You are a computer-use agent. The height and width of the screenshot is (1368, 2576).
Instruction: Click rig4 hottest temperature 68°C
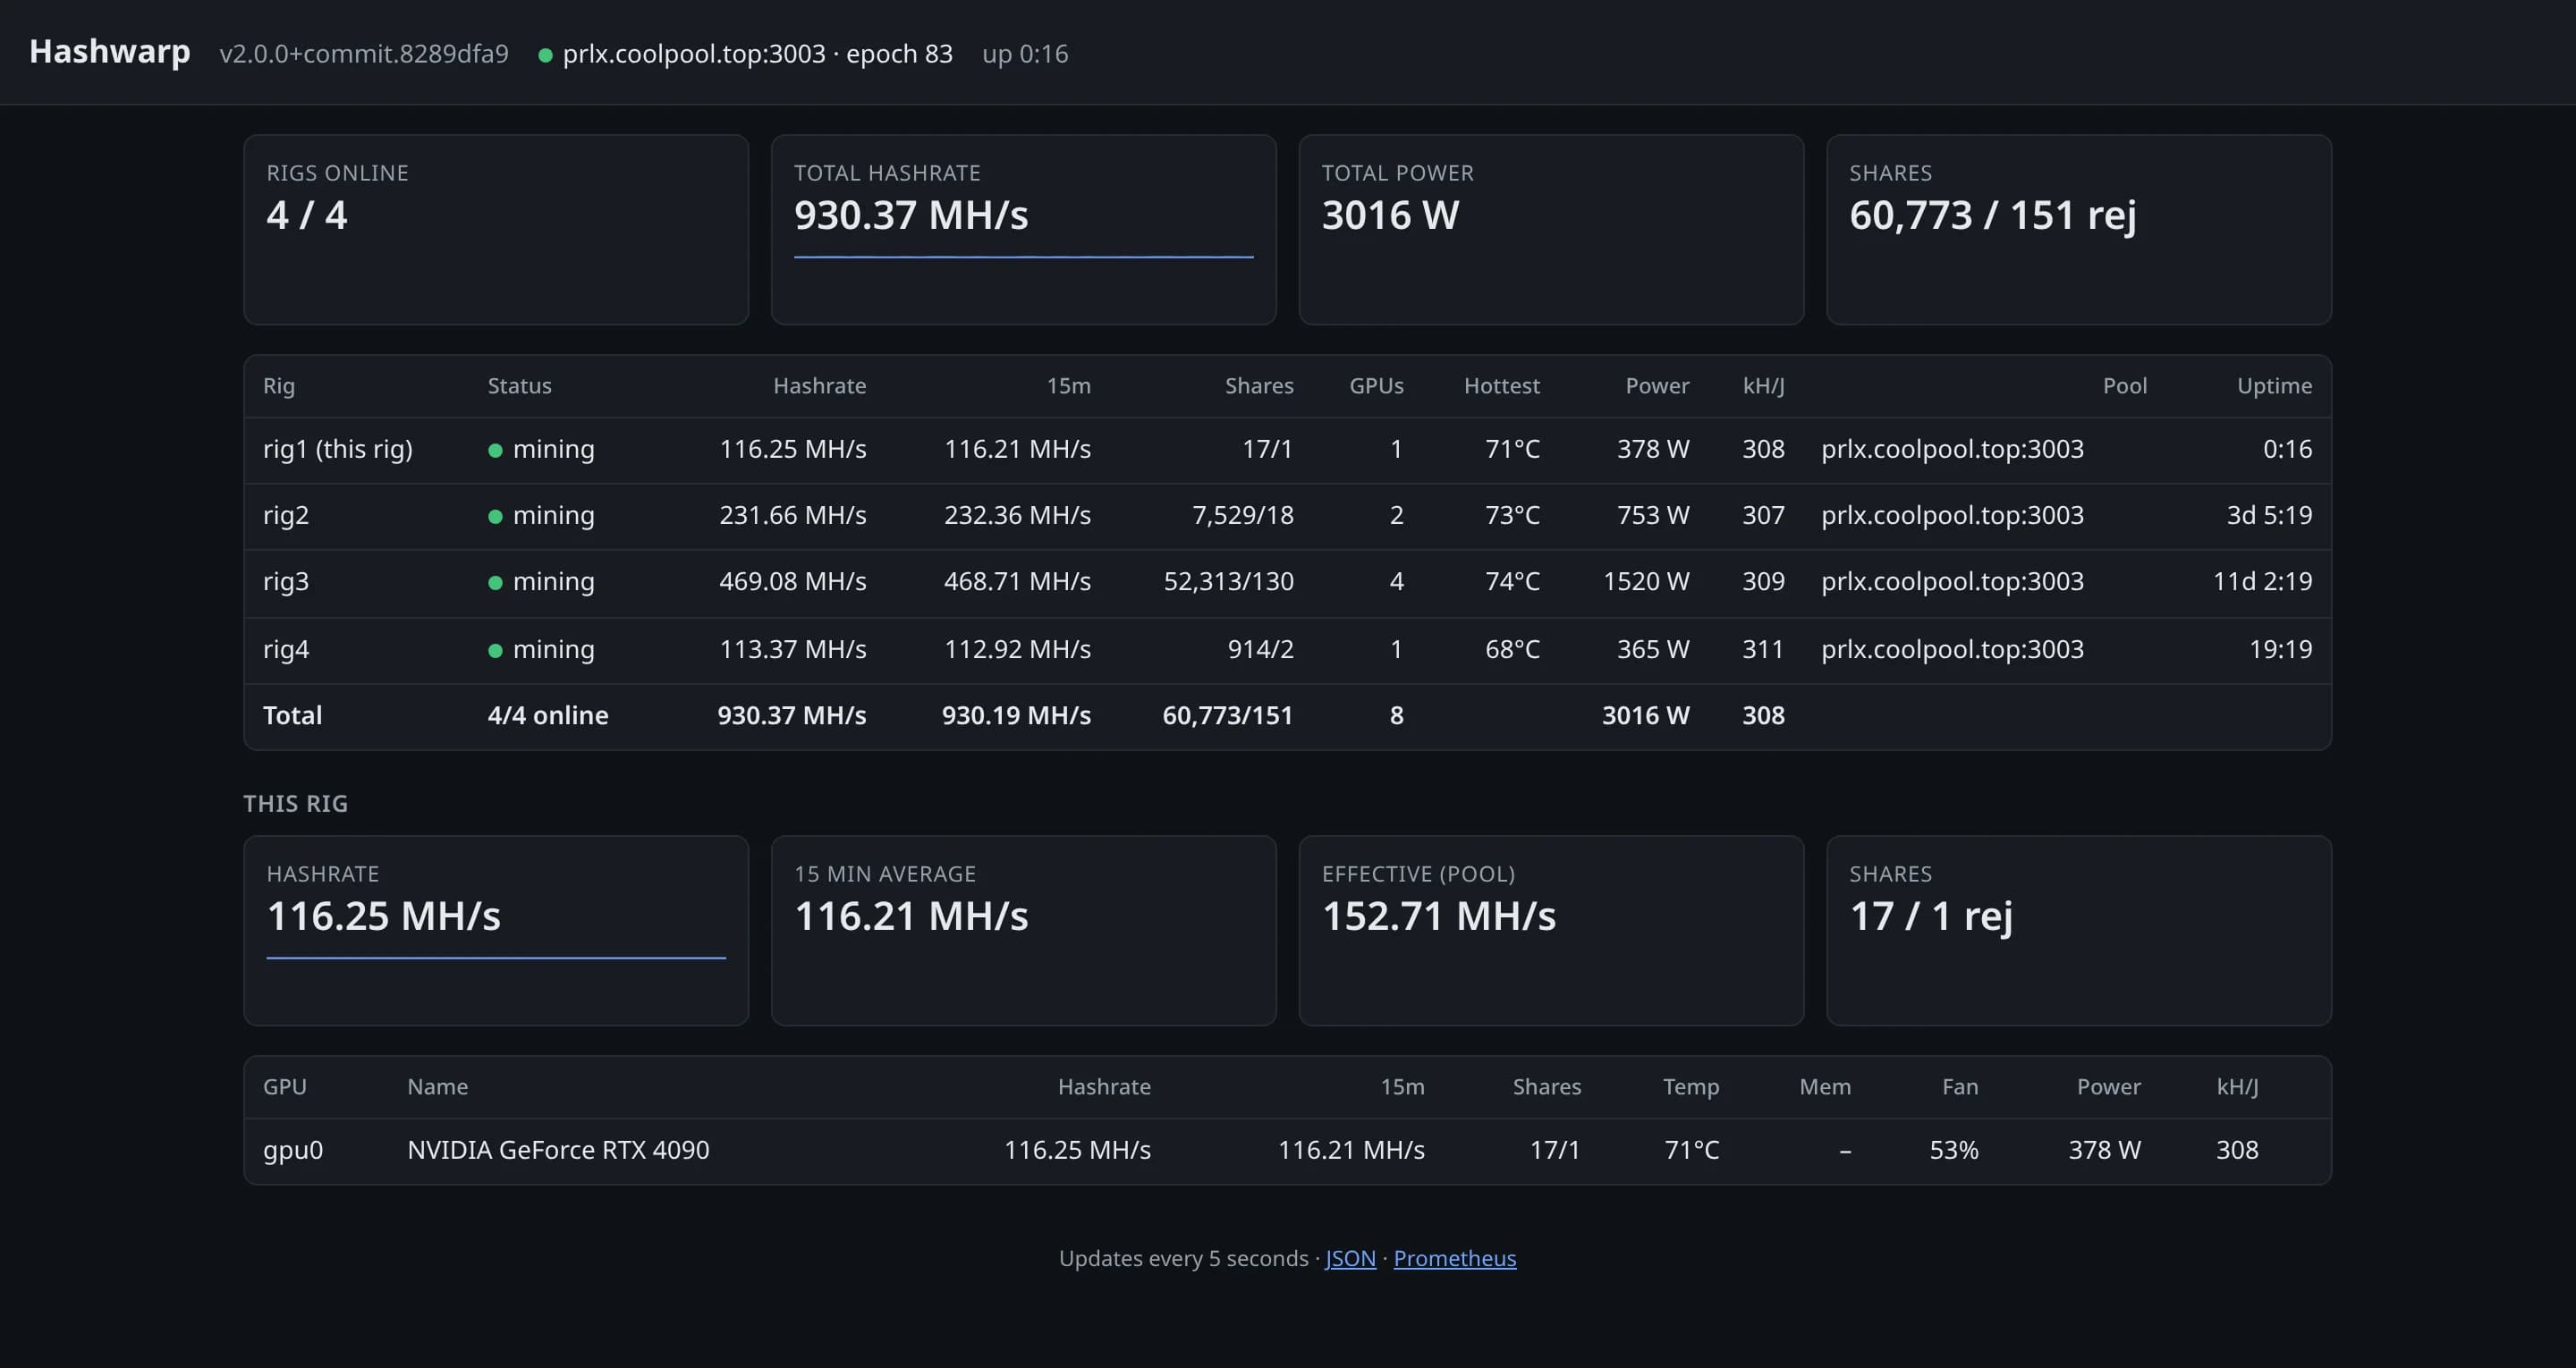tap(1512, 649)
